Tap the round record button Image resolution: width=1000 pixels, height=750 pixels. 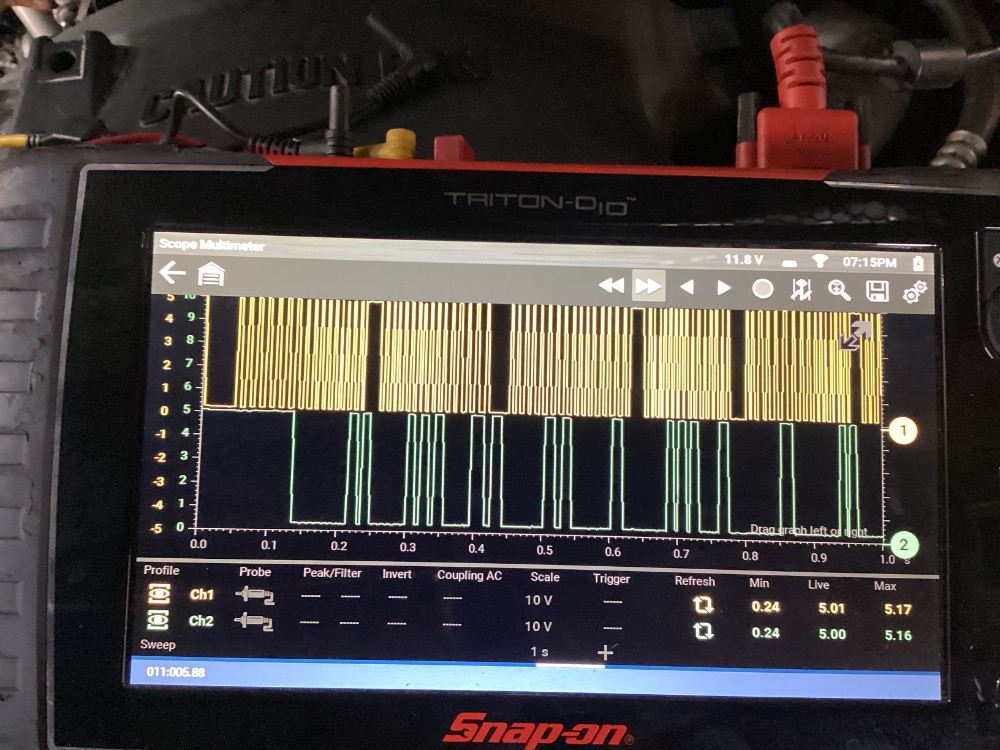[763, 289]
